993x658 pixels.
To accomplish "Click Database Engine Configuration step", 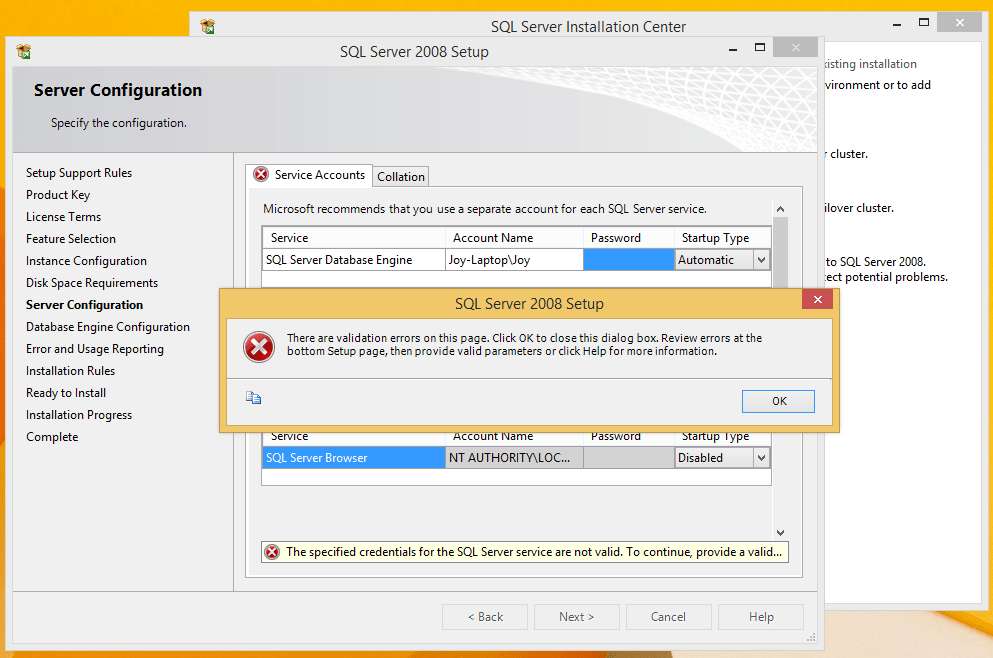I will [x=108, y=327].
